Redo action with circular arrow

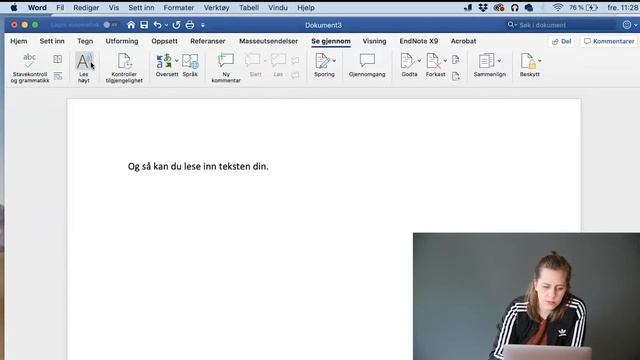[x=176, y=25]
